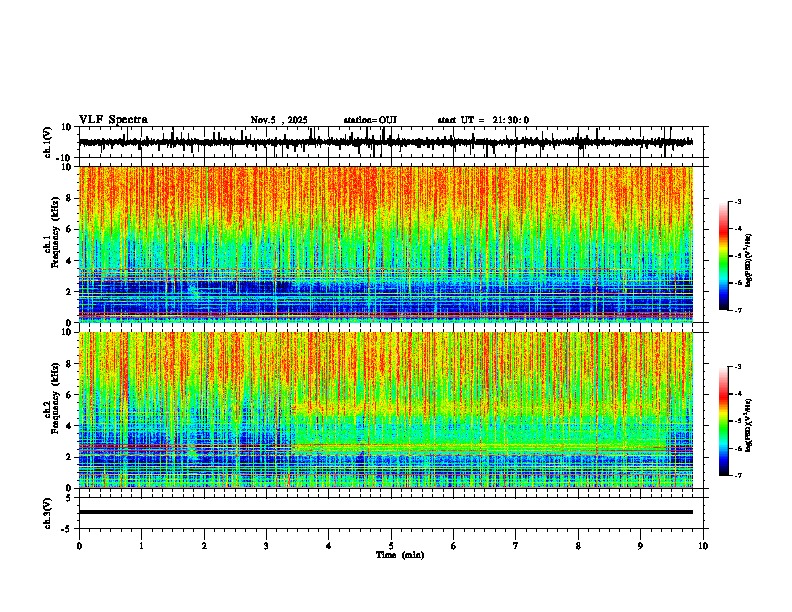Click the "6" kHz tick of ch.2 spectrogram
The image size is (792, 612).
click(69, 394)
